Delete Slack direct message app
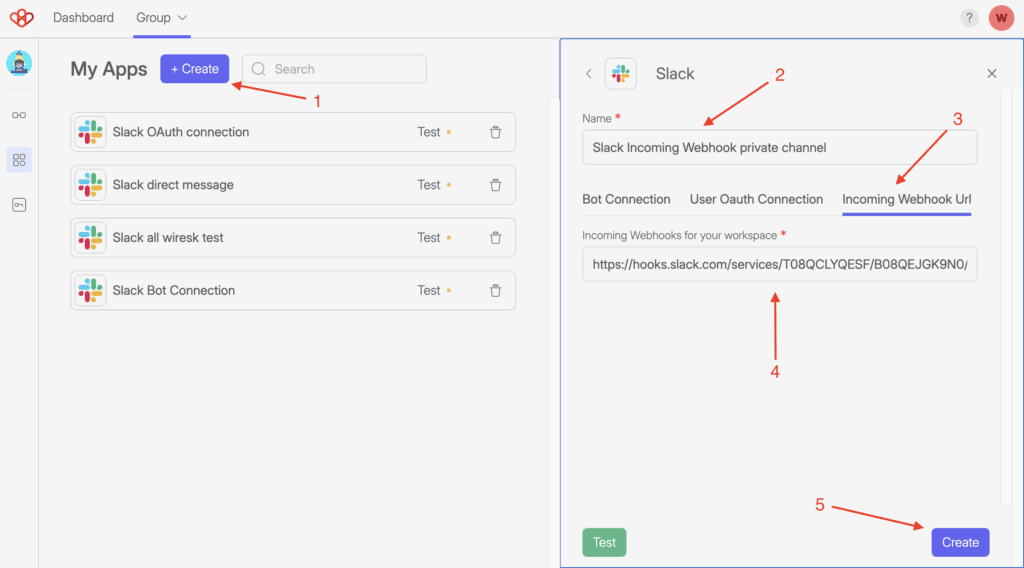1024x568 pixels. 496,185
